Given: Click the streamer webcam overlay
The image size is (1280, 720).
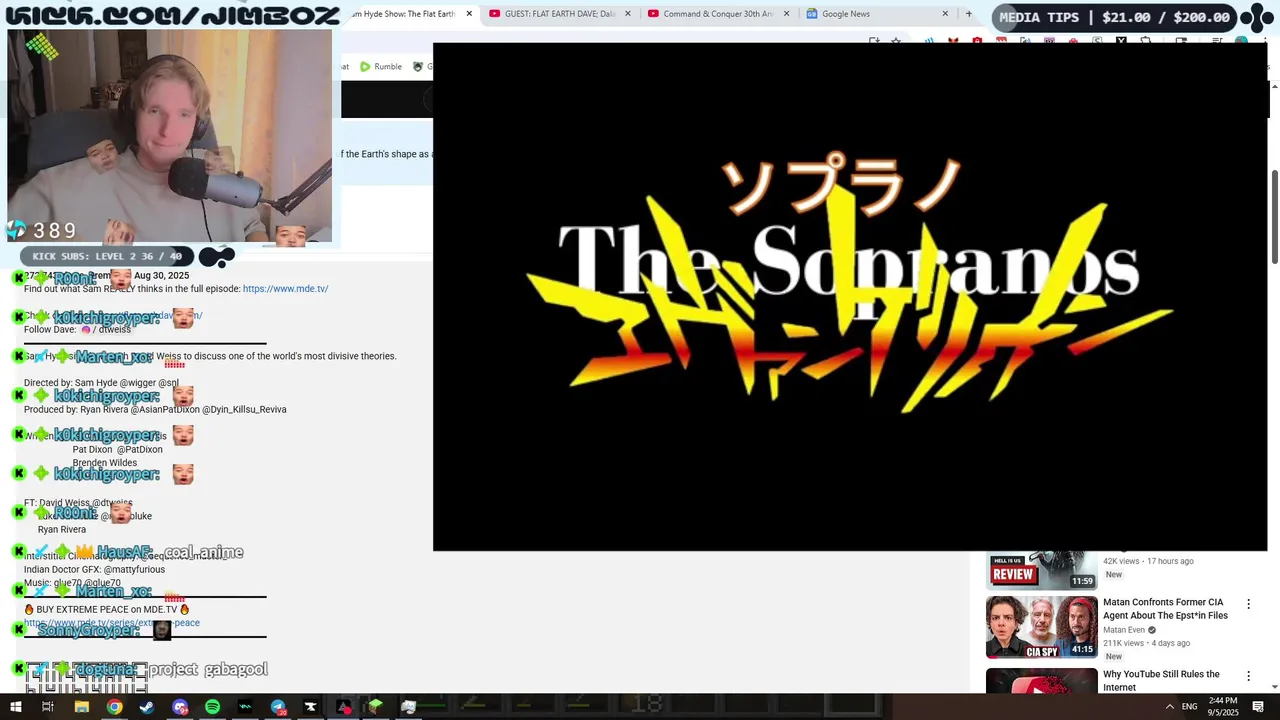Looking at the screenshot, I should [169, 135].
